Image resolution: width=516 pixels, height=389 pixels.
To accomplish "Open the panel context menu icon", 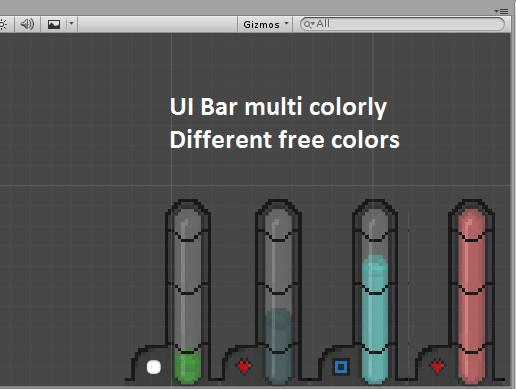I will 501,11.
